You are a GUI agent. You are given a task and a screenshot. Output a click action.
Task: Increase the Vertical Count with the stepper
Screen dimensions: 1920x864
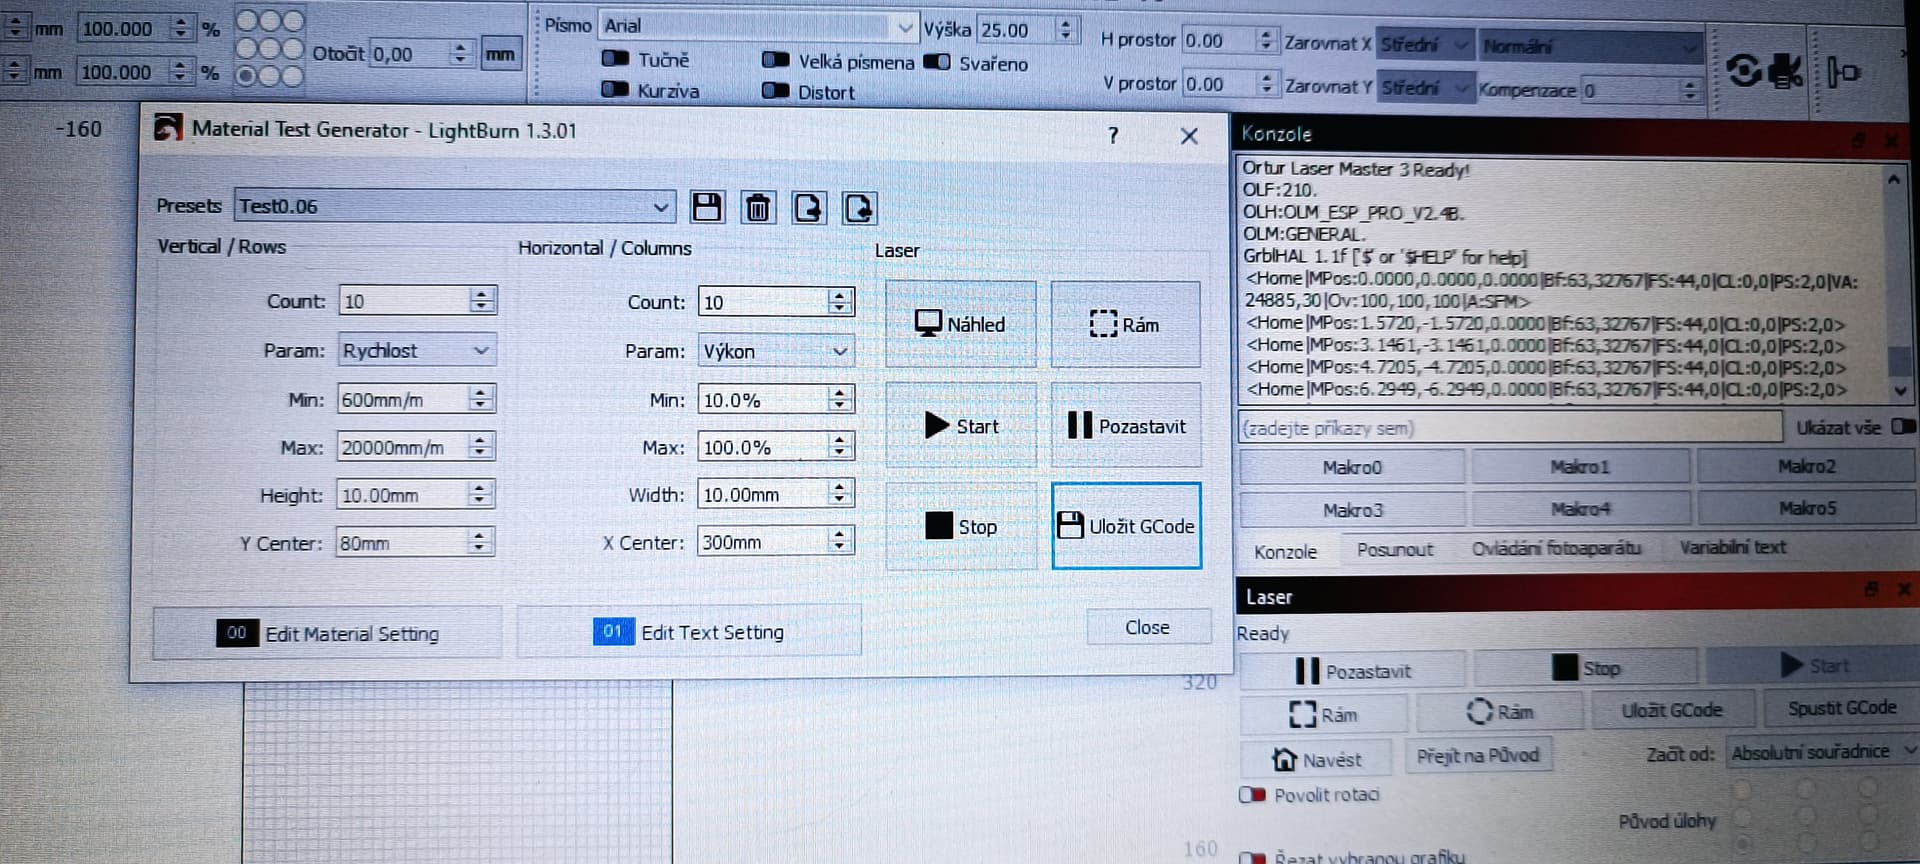[482, 294]
